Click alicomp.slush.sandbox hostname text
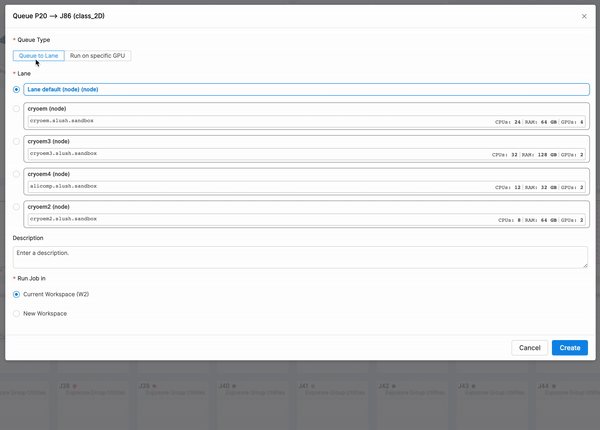Image resolution: width=600 pixels, height=430 pixels. 64,186
